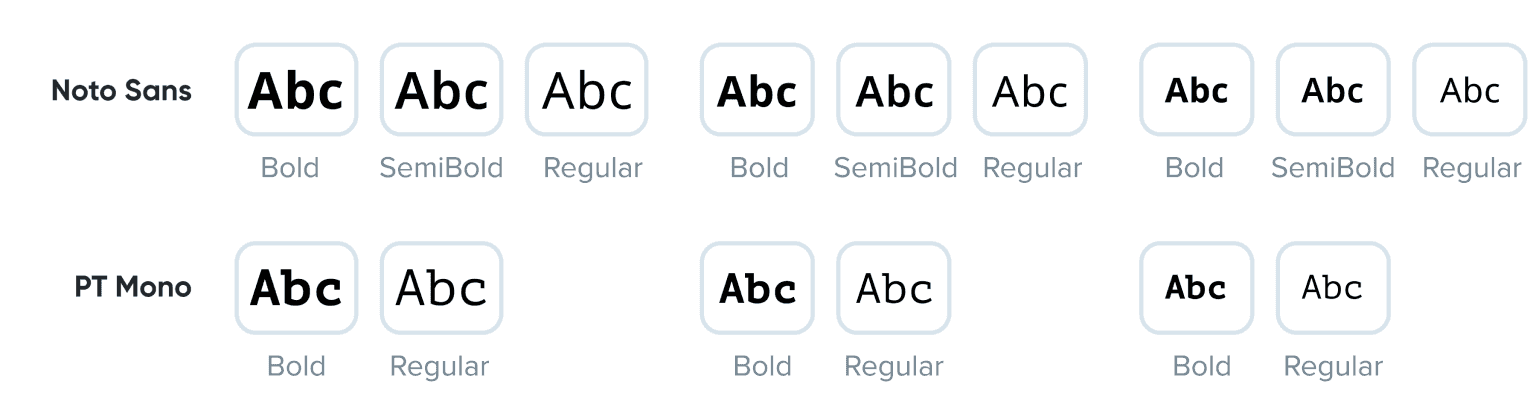Viewport: 1536px width, 419px height.
Task: Pick the medium-size Noto Sans Regular tile
Action: coord(1030,90)
